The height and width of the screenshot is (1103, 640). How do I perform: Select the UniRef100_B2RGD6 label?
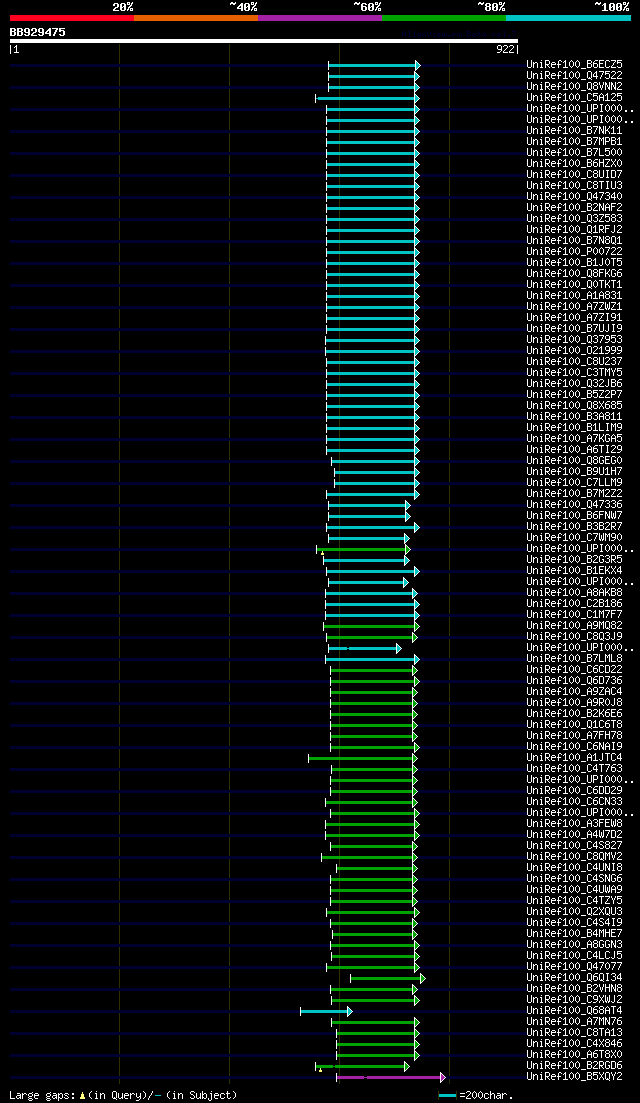[574, 1065]
